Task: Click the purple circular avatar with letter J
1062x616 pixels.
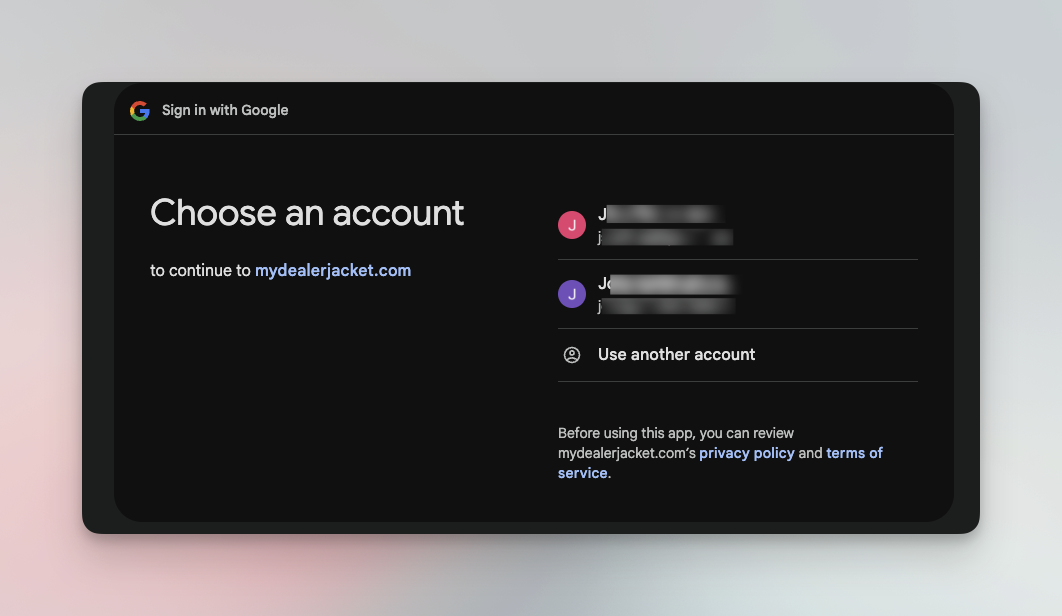Action: click(572, 293)
